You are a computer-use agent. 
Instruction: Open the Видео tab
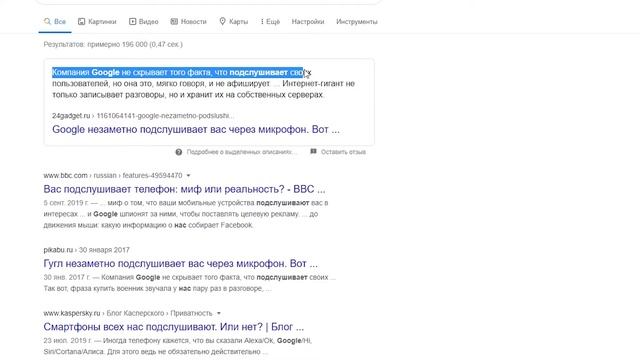(x=144, y=22)
